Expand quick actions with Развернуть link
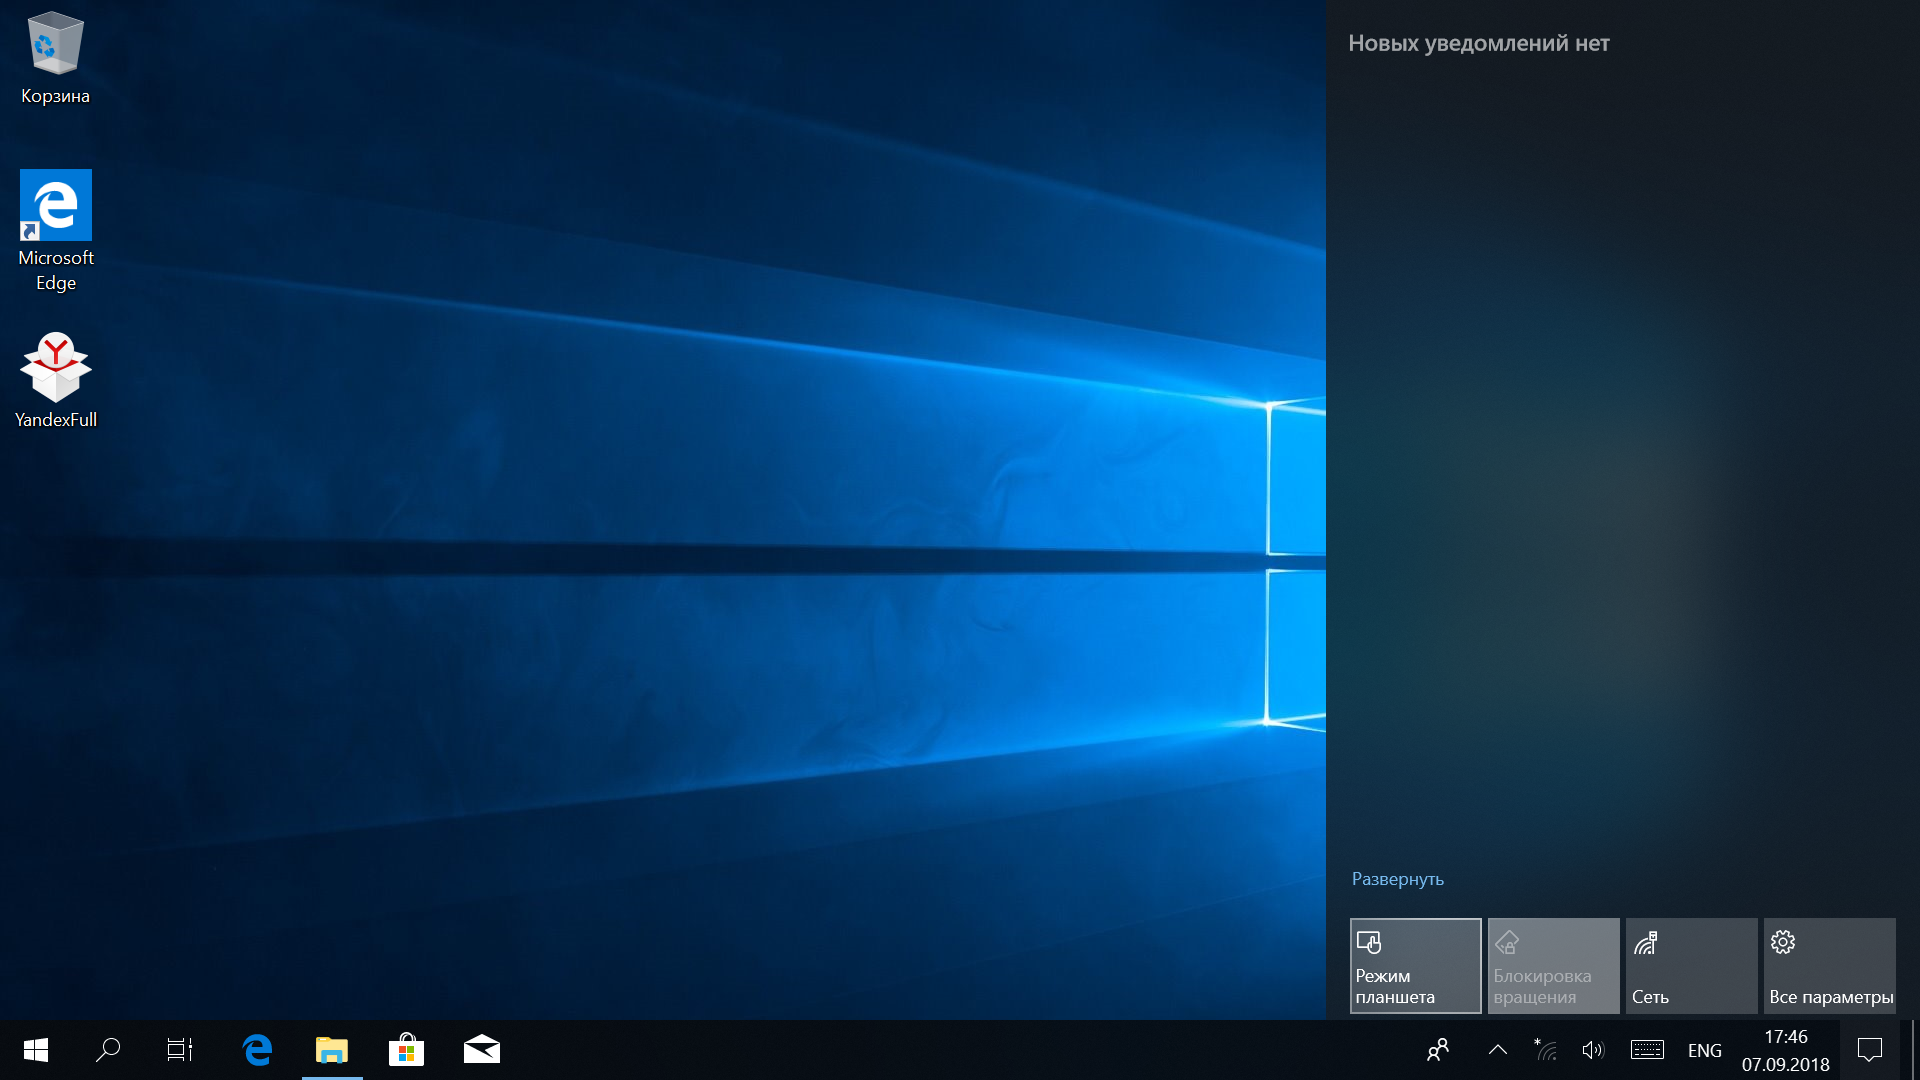The image size is (1920, 1080). [x=1397, y=879]
